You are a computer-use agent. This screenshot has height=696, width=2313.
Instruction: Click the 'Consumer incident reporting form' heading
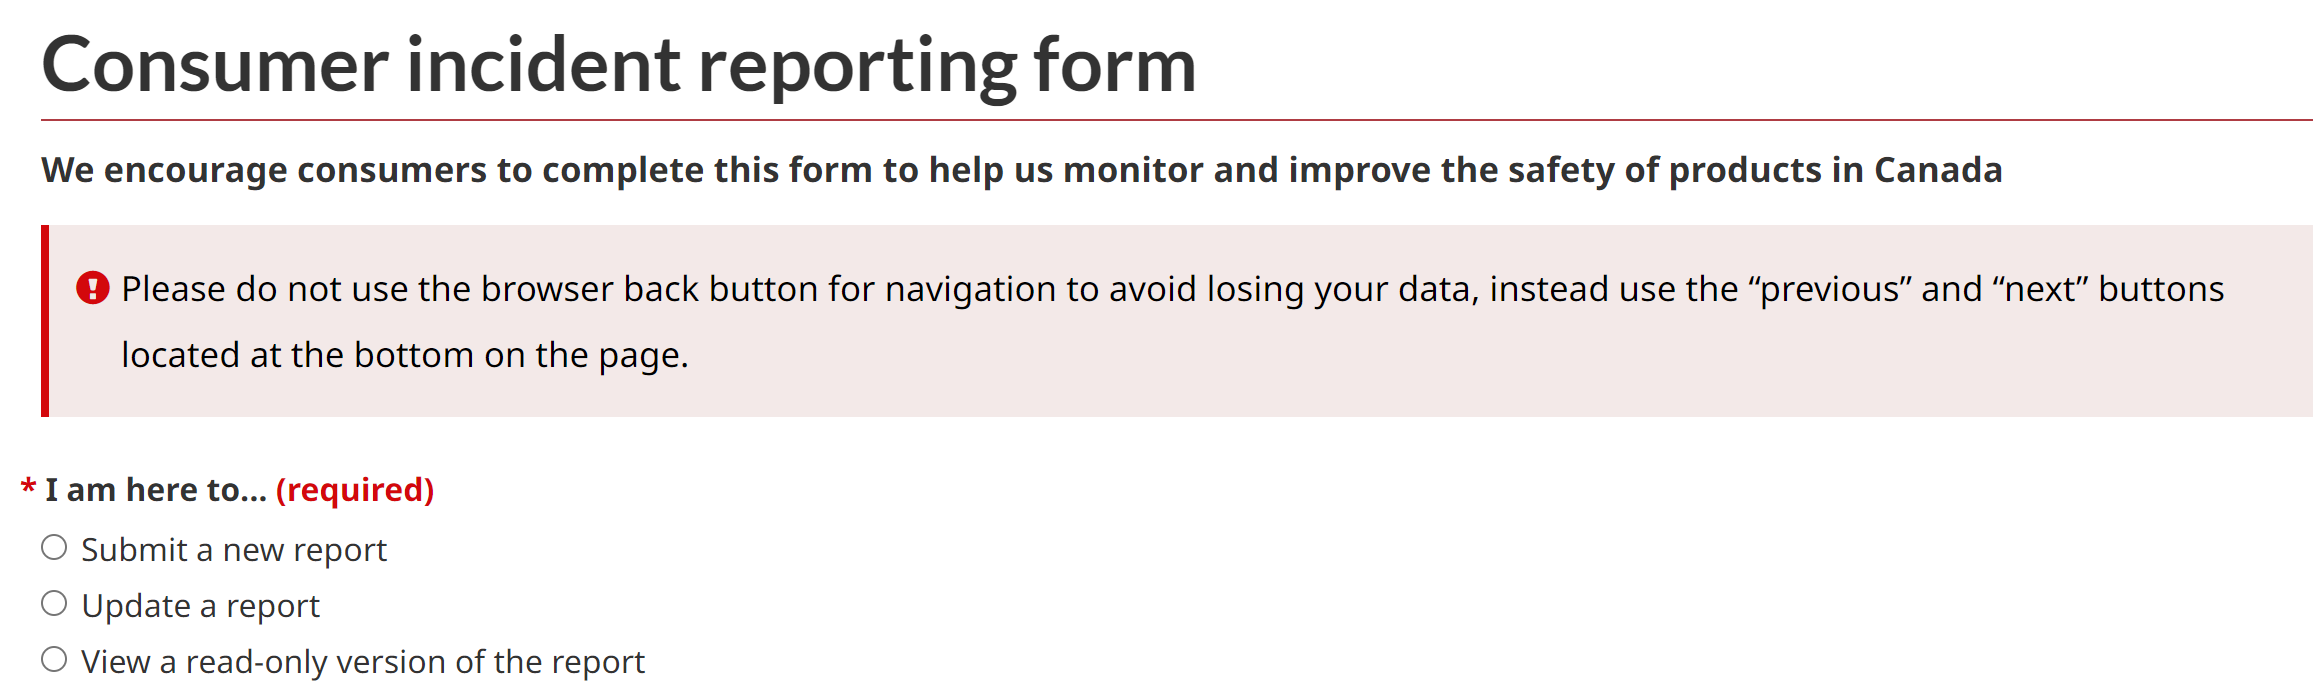click(x=619, y=66)
